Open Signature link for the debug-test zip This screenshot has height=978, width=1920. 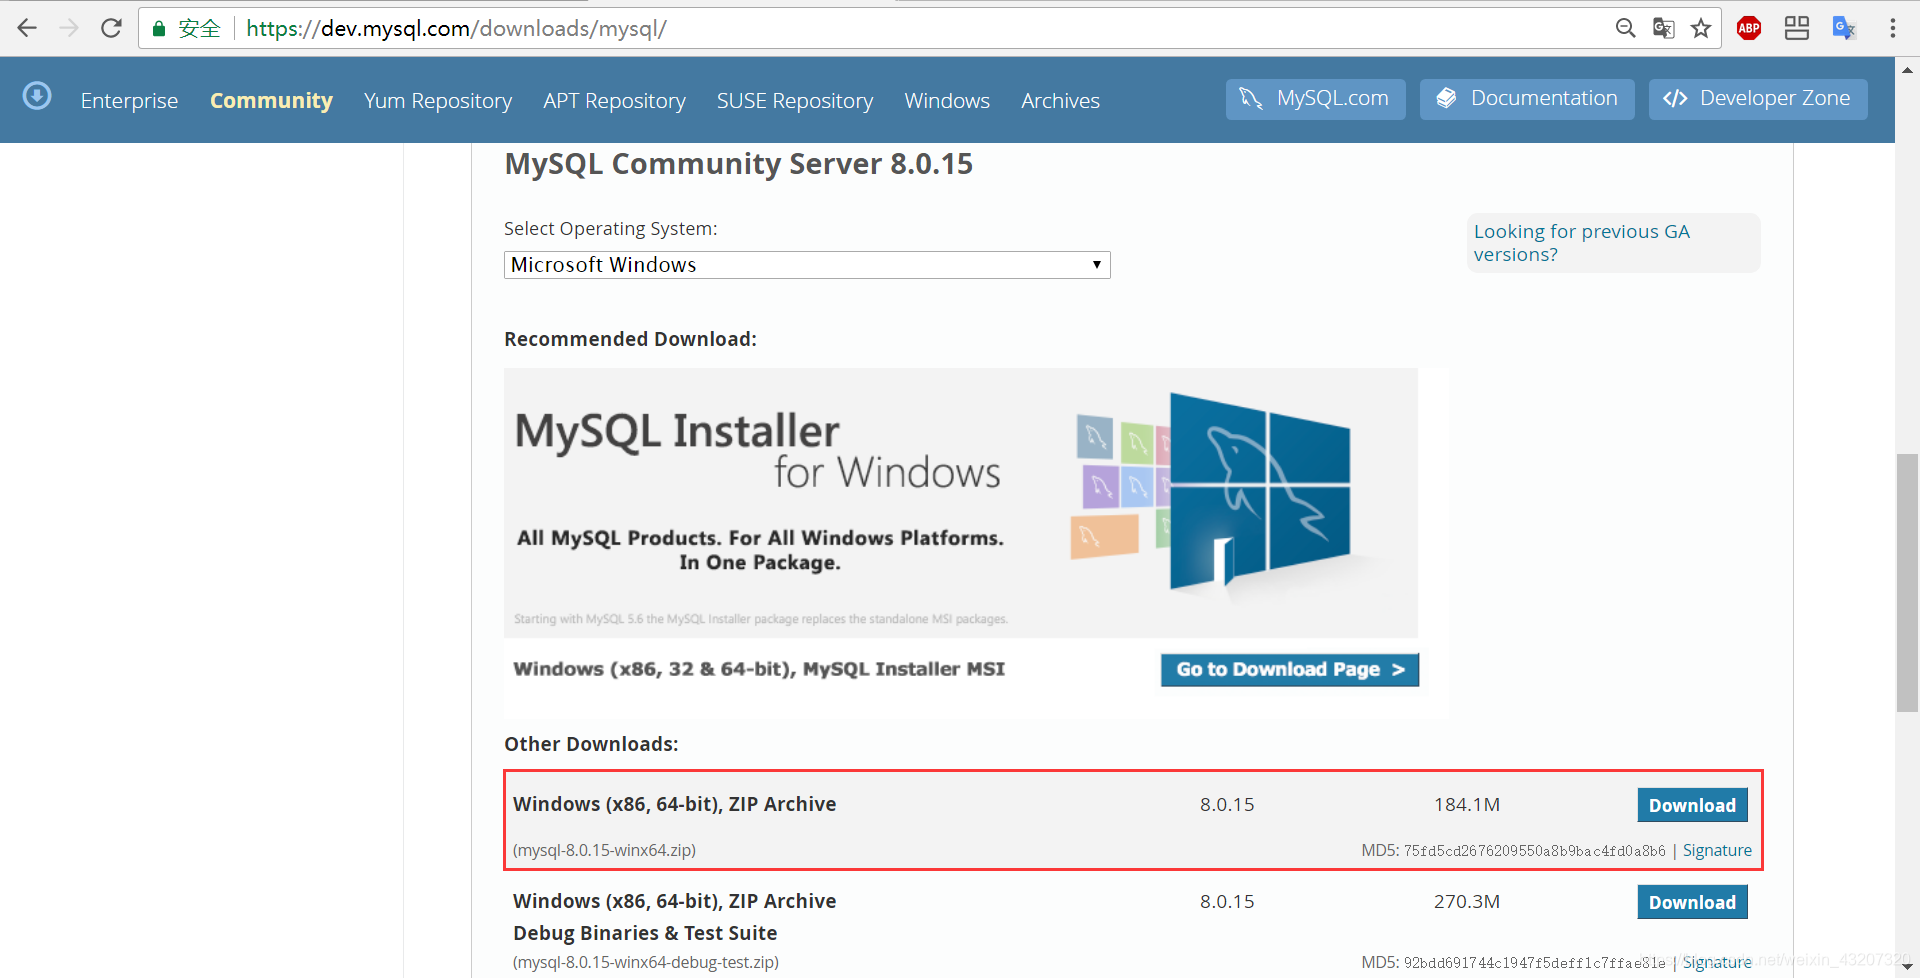[1717, 962]
